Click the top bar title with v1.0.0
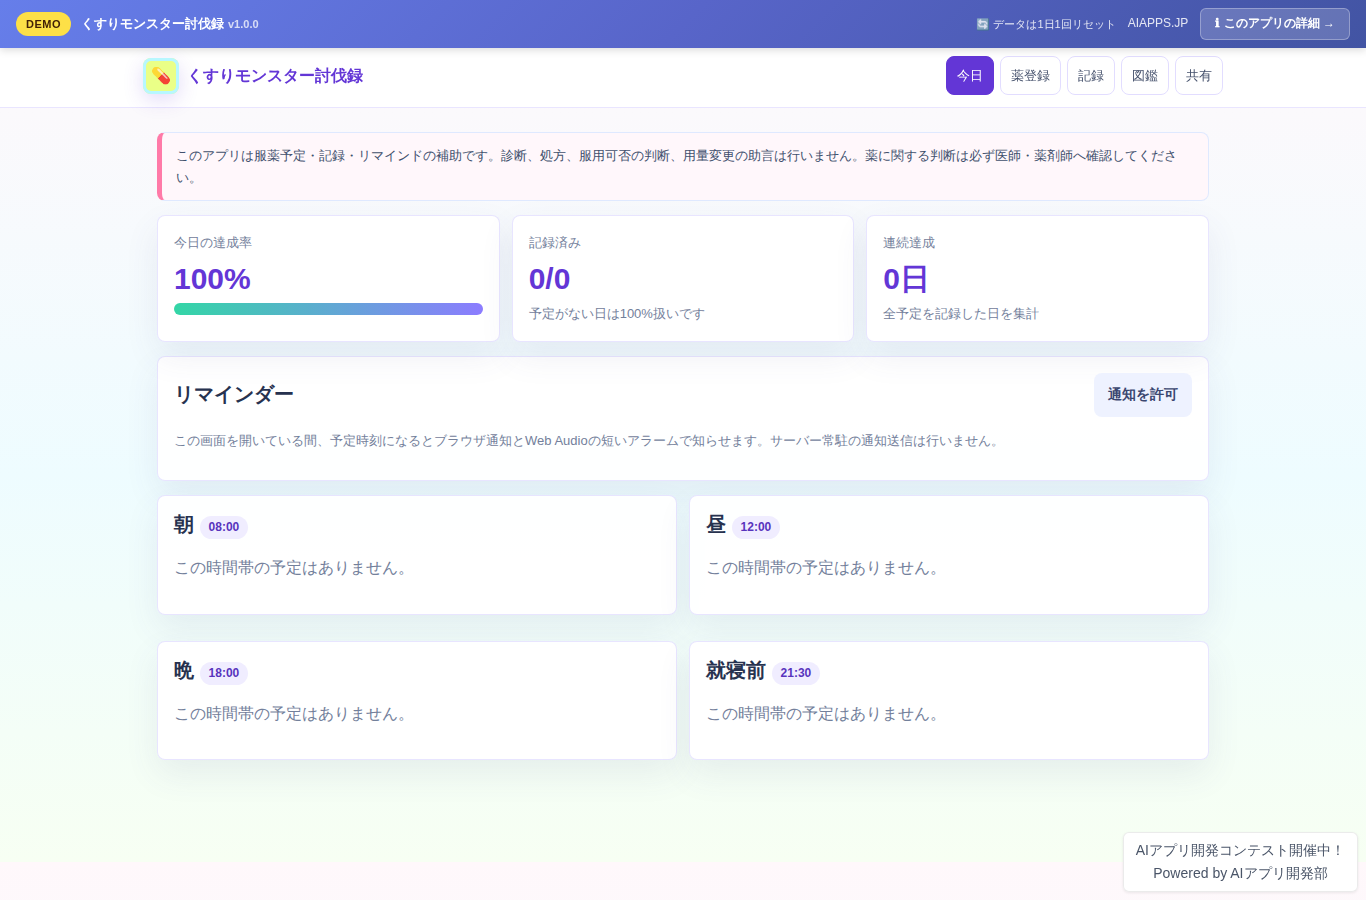 [x=170, y=24]
